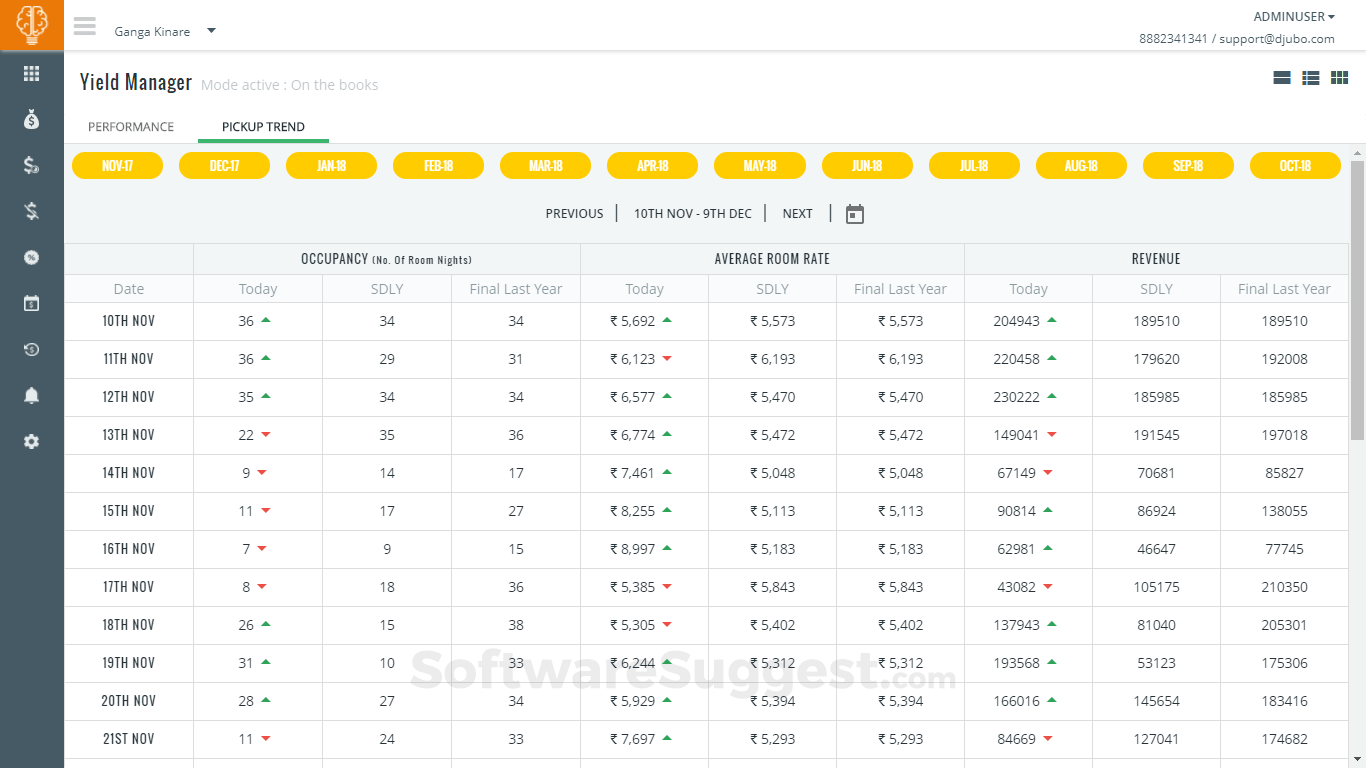
Task: Switch to the list view layout
Action: [1310, 77]
